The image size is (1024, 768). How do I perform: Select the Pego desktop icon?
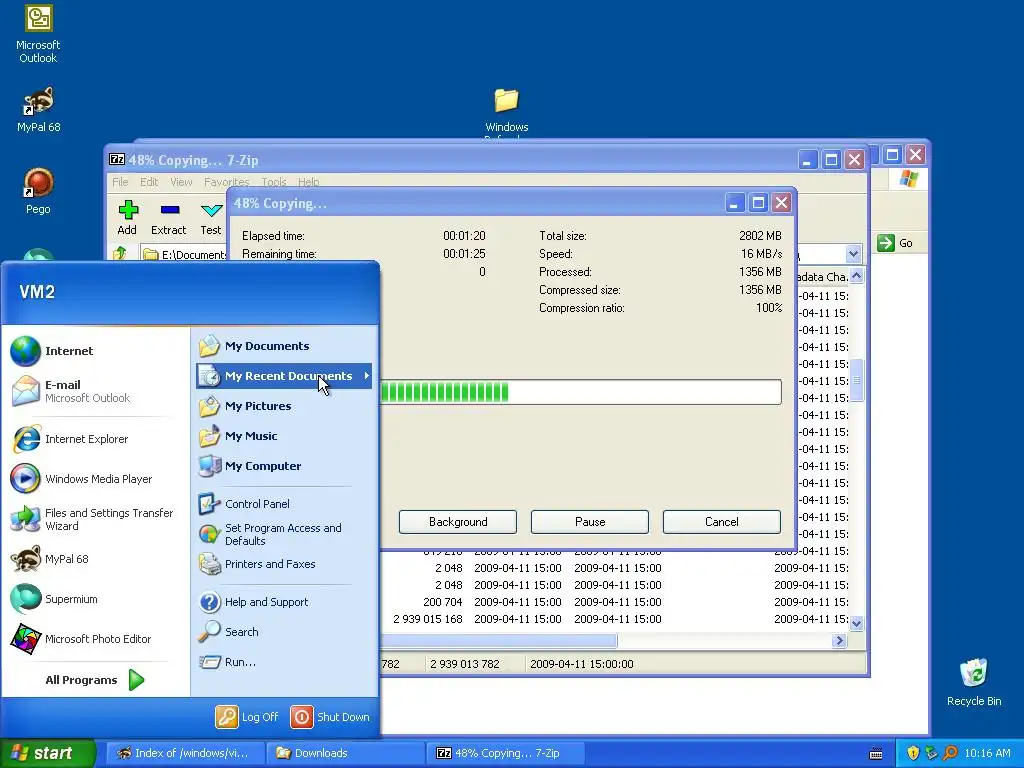click(38, 191)
